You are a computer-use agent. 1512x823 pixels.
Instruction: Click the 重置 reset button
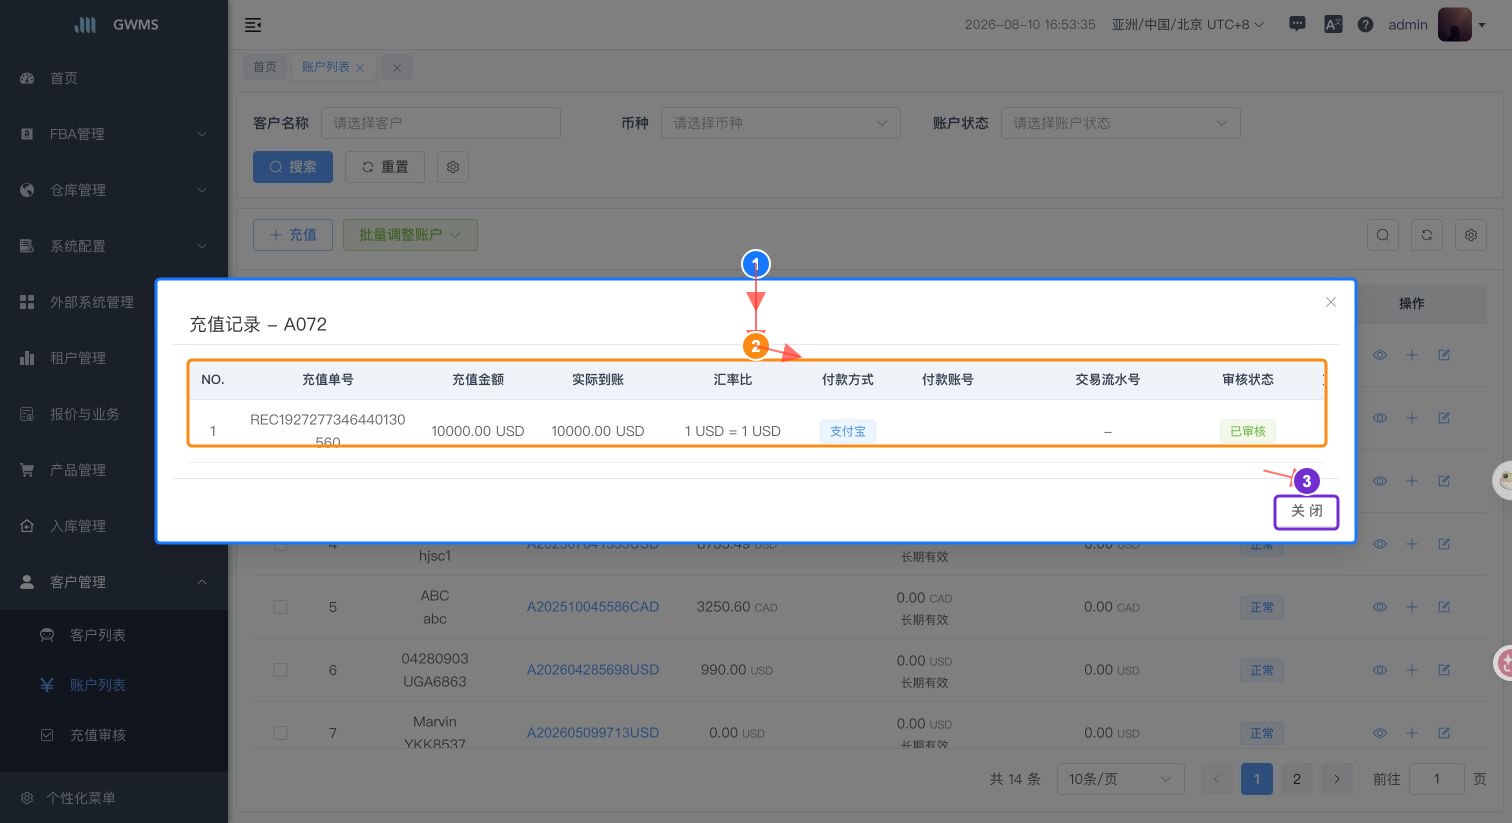[x=385, y=167]
